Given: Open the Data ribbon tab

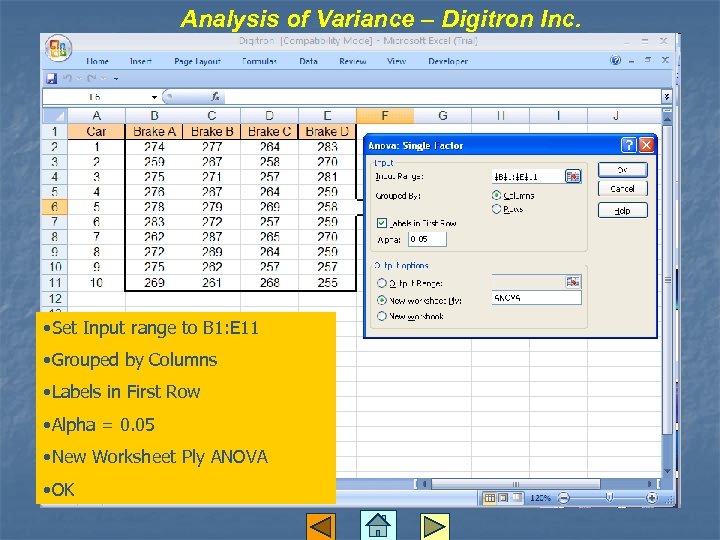Looking at the screenshot, I should pos(308,61).
